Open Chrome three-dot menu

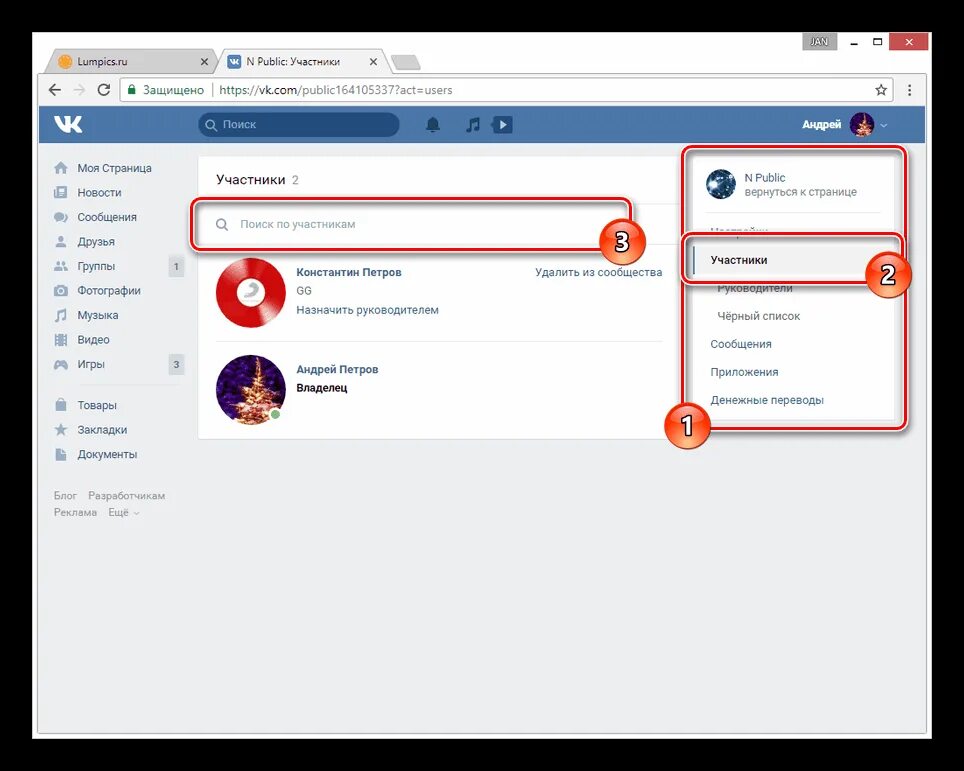[x=909, y=90]
